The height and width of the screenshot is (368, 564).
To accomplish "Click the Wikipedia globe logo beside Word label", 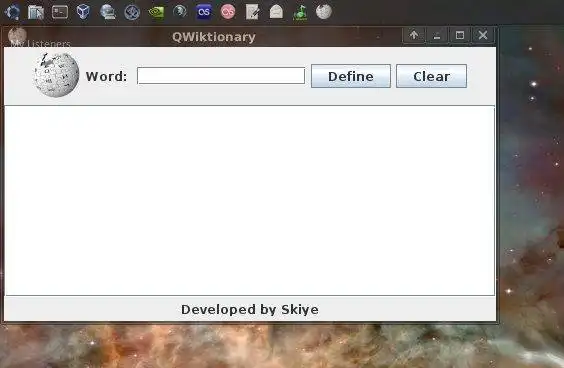I will pos(56,75).
